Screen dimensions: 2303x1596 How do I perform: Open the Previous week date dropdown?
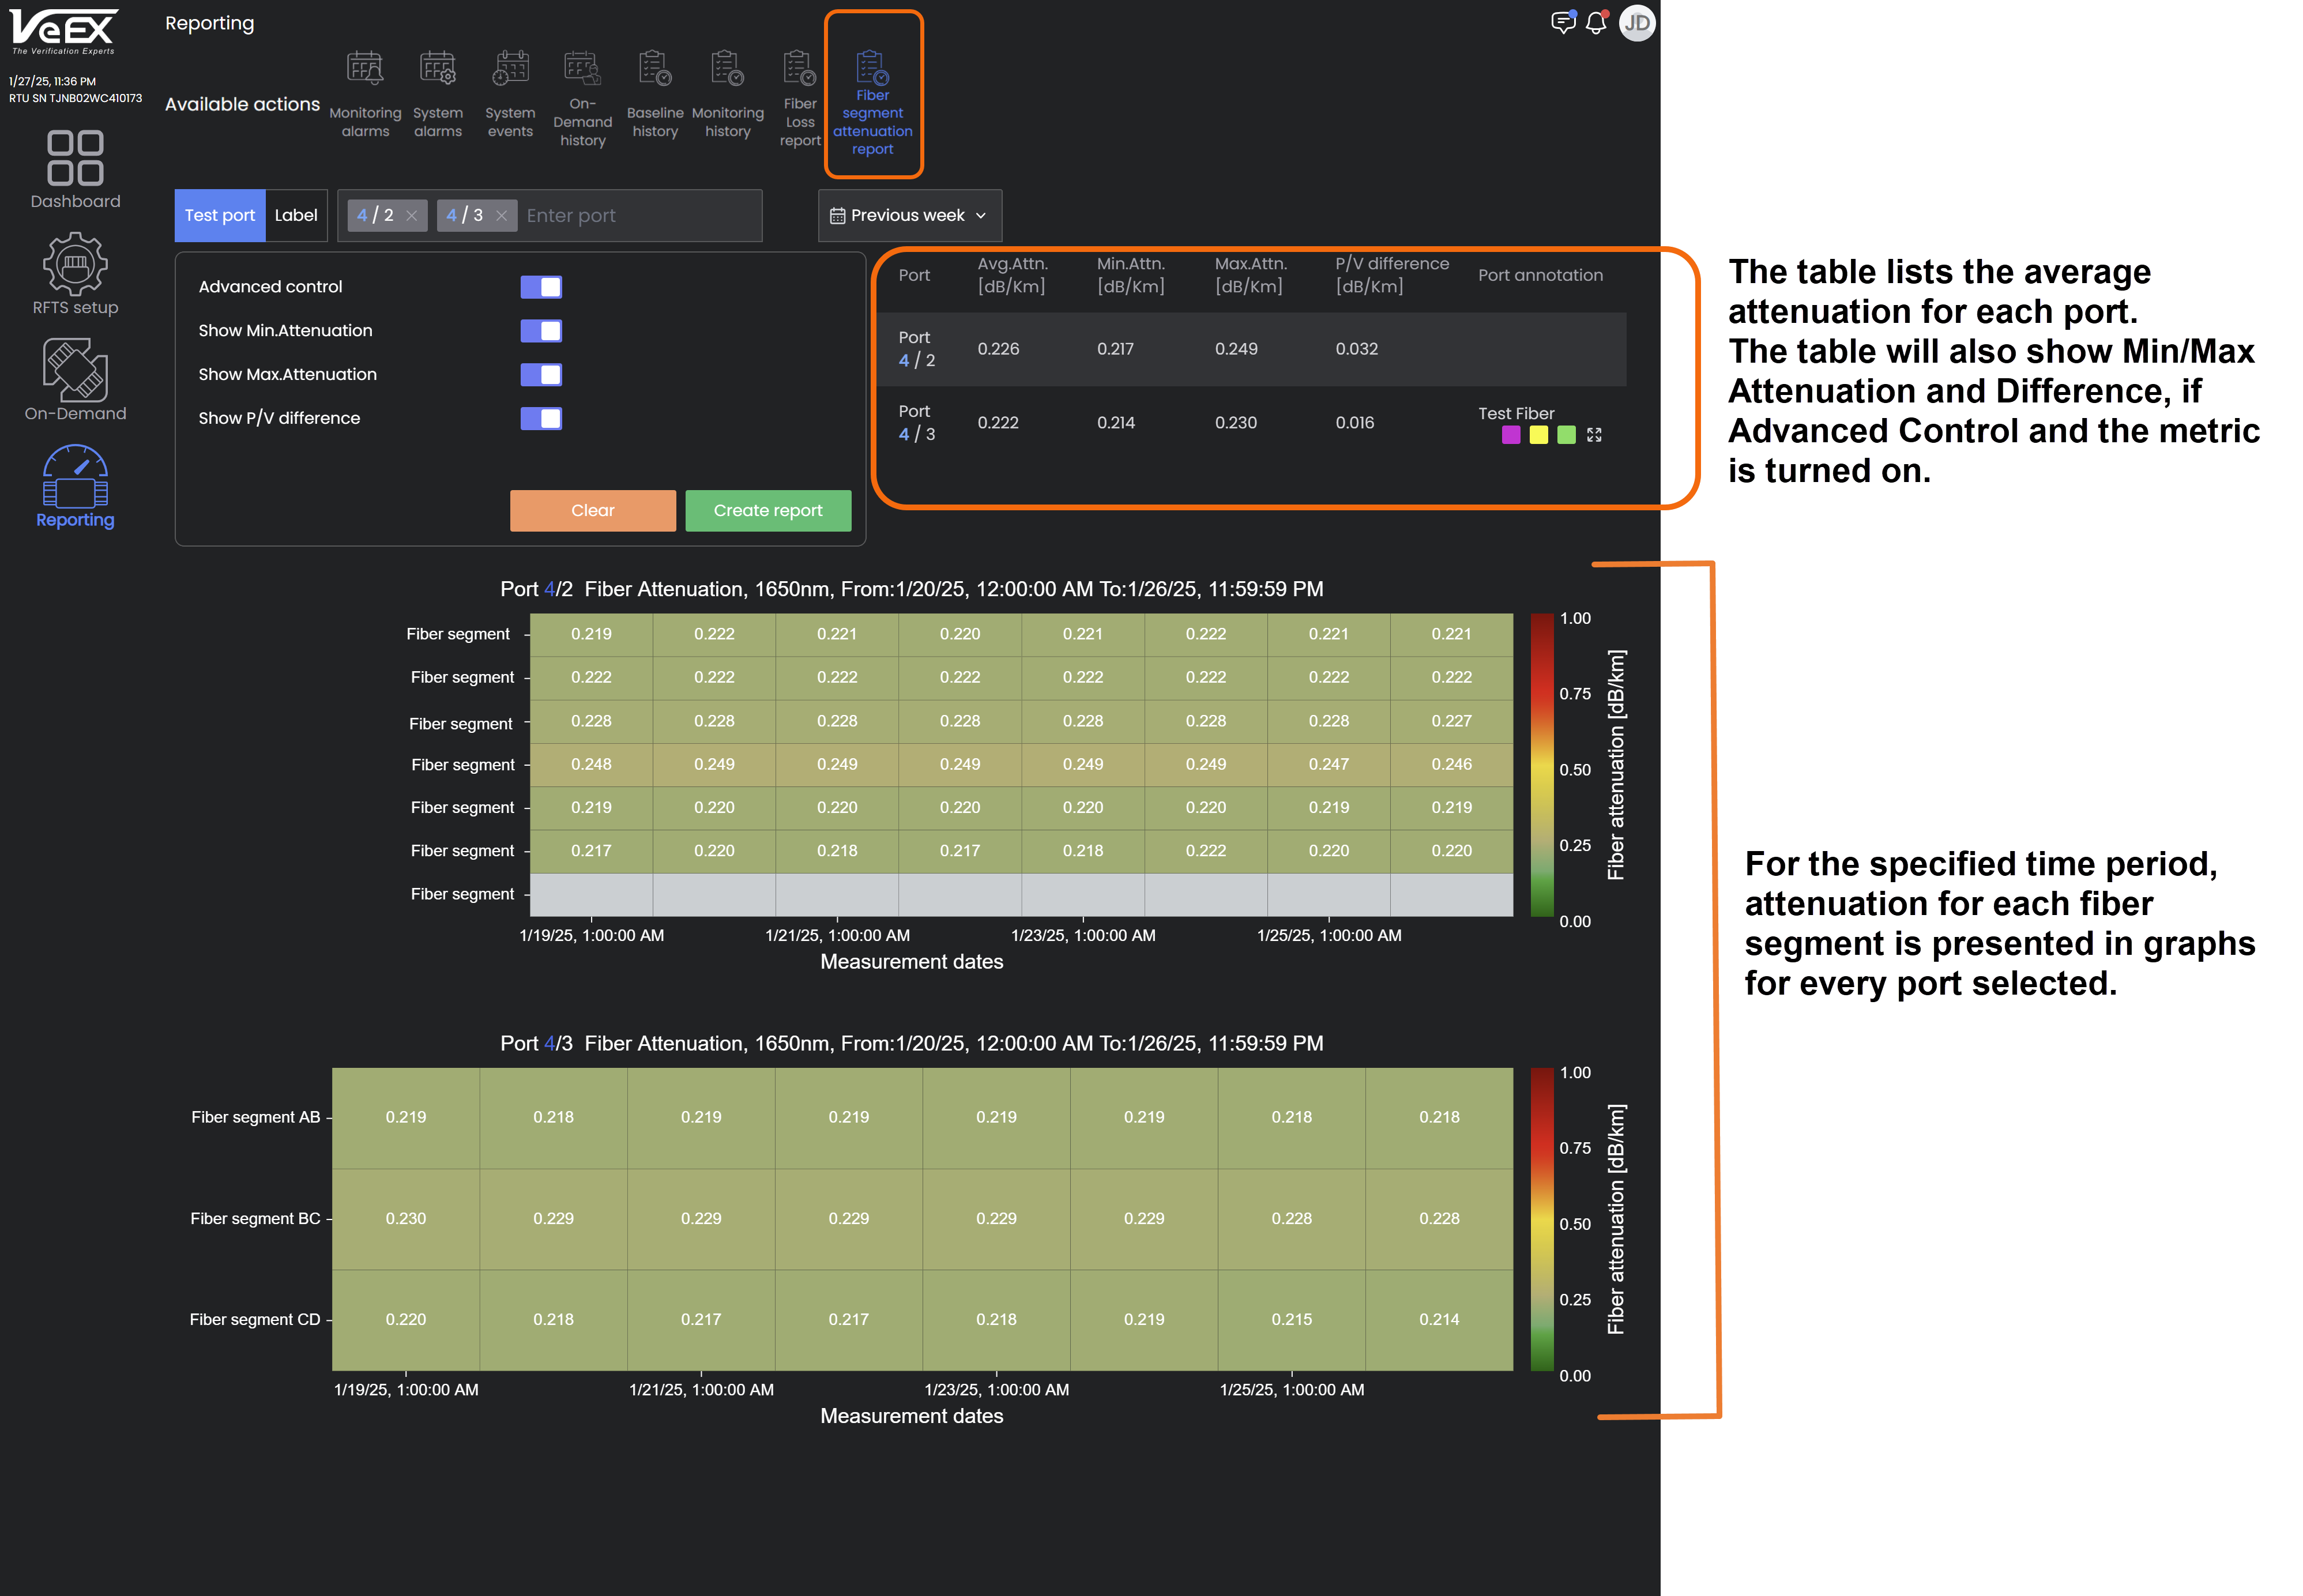(x=909, y=216)
